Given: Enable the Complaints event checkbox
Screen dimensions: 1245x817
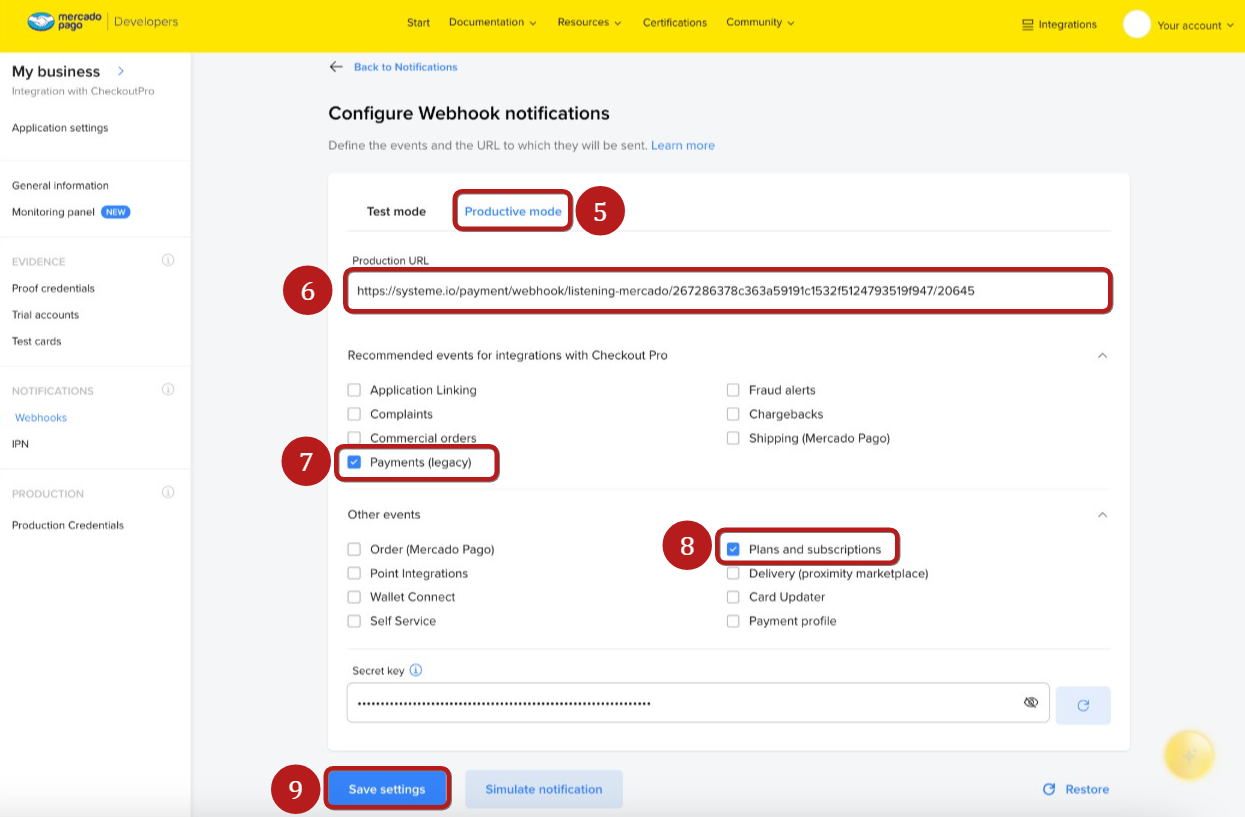Looking at the screenshot, I should click(354, 414).
